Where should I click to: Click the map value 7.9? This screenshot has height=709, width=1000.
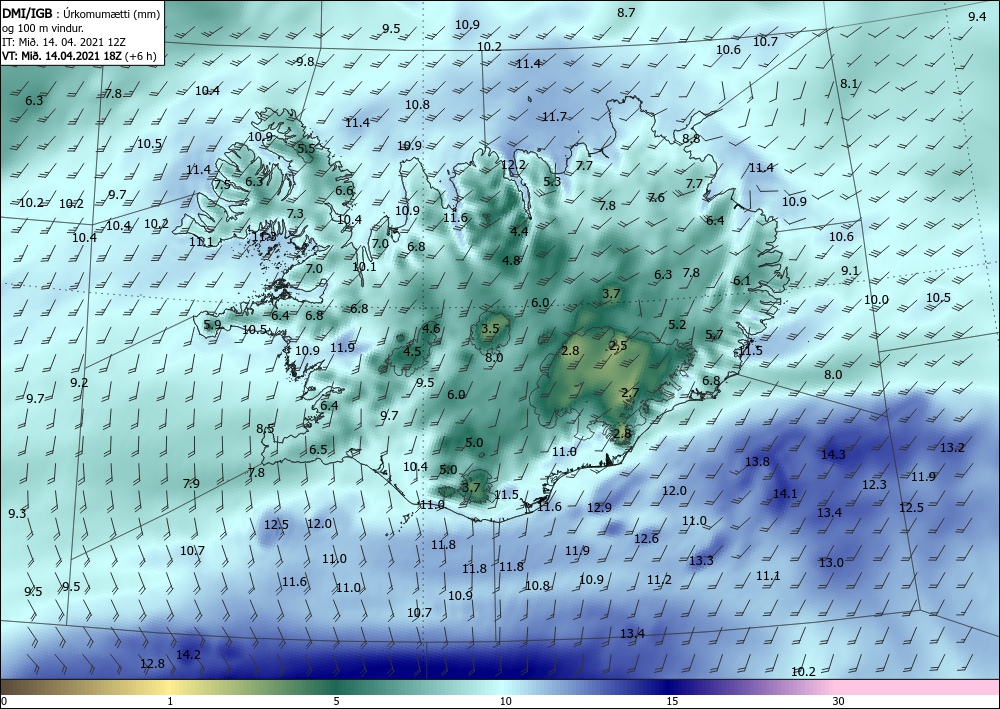[x=191, y=483]
